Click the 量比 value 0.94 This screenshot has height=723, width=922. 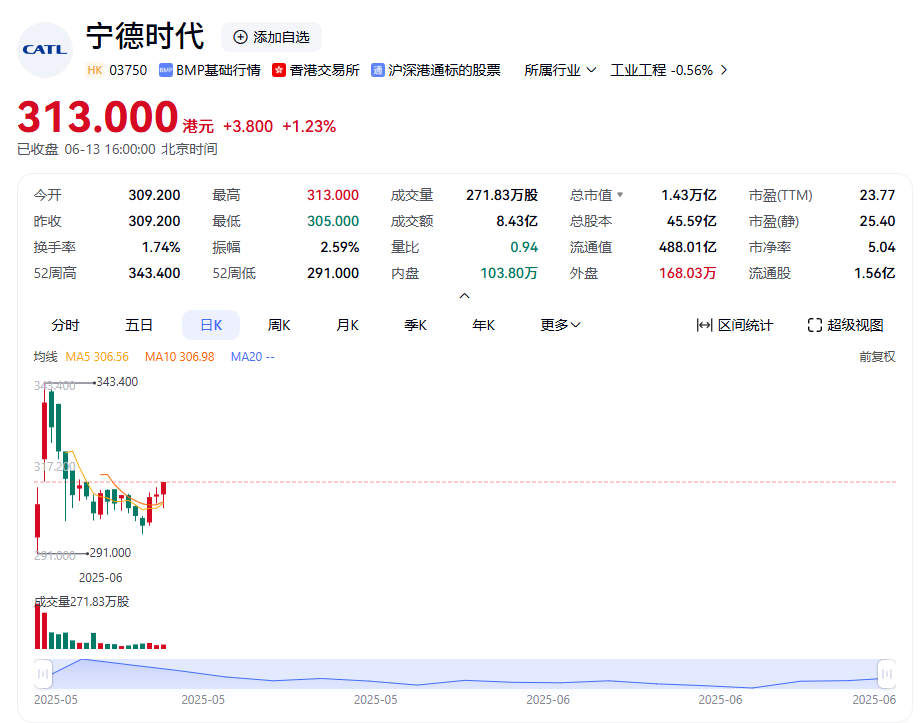click(x=524, y=247)
